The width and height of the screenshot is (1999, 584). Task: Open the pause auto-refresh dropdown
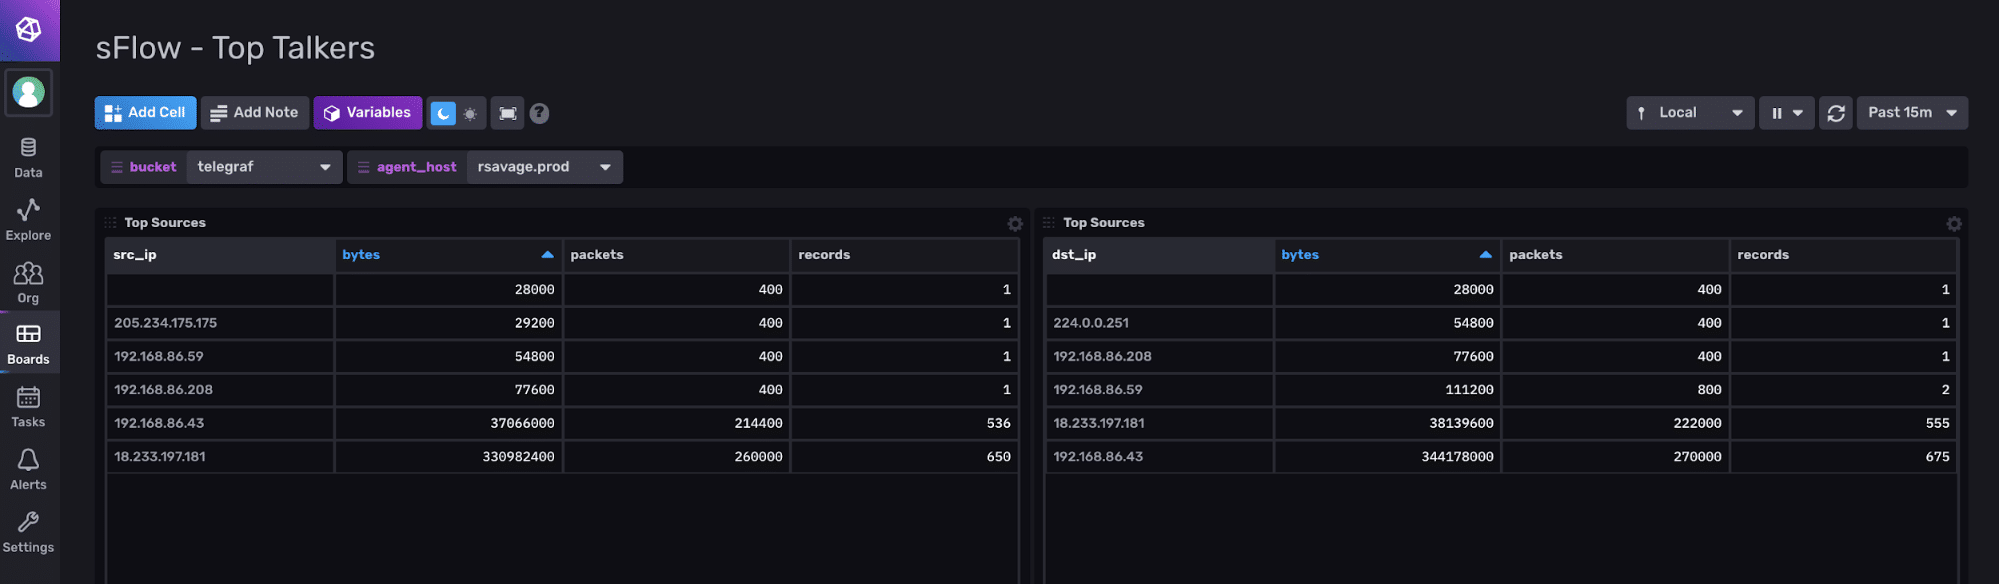1787,113
